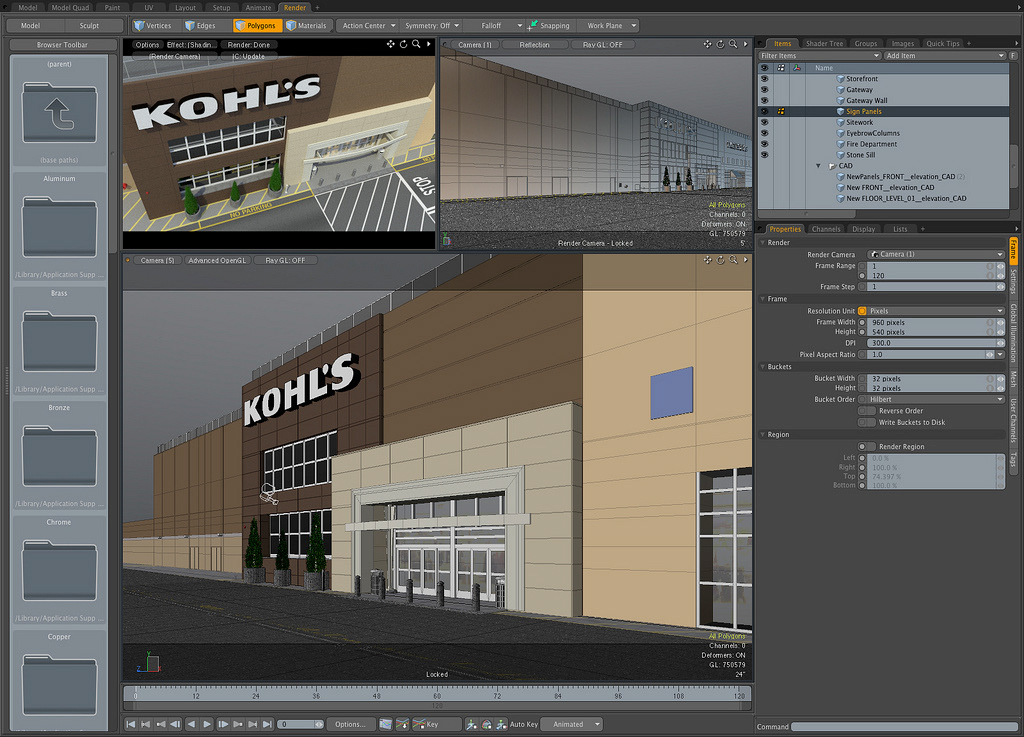
Task: Open the Camera (5) viewport arrow menu
Action: coord(745,260)
